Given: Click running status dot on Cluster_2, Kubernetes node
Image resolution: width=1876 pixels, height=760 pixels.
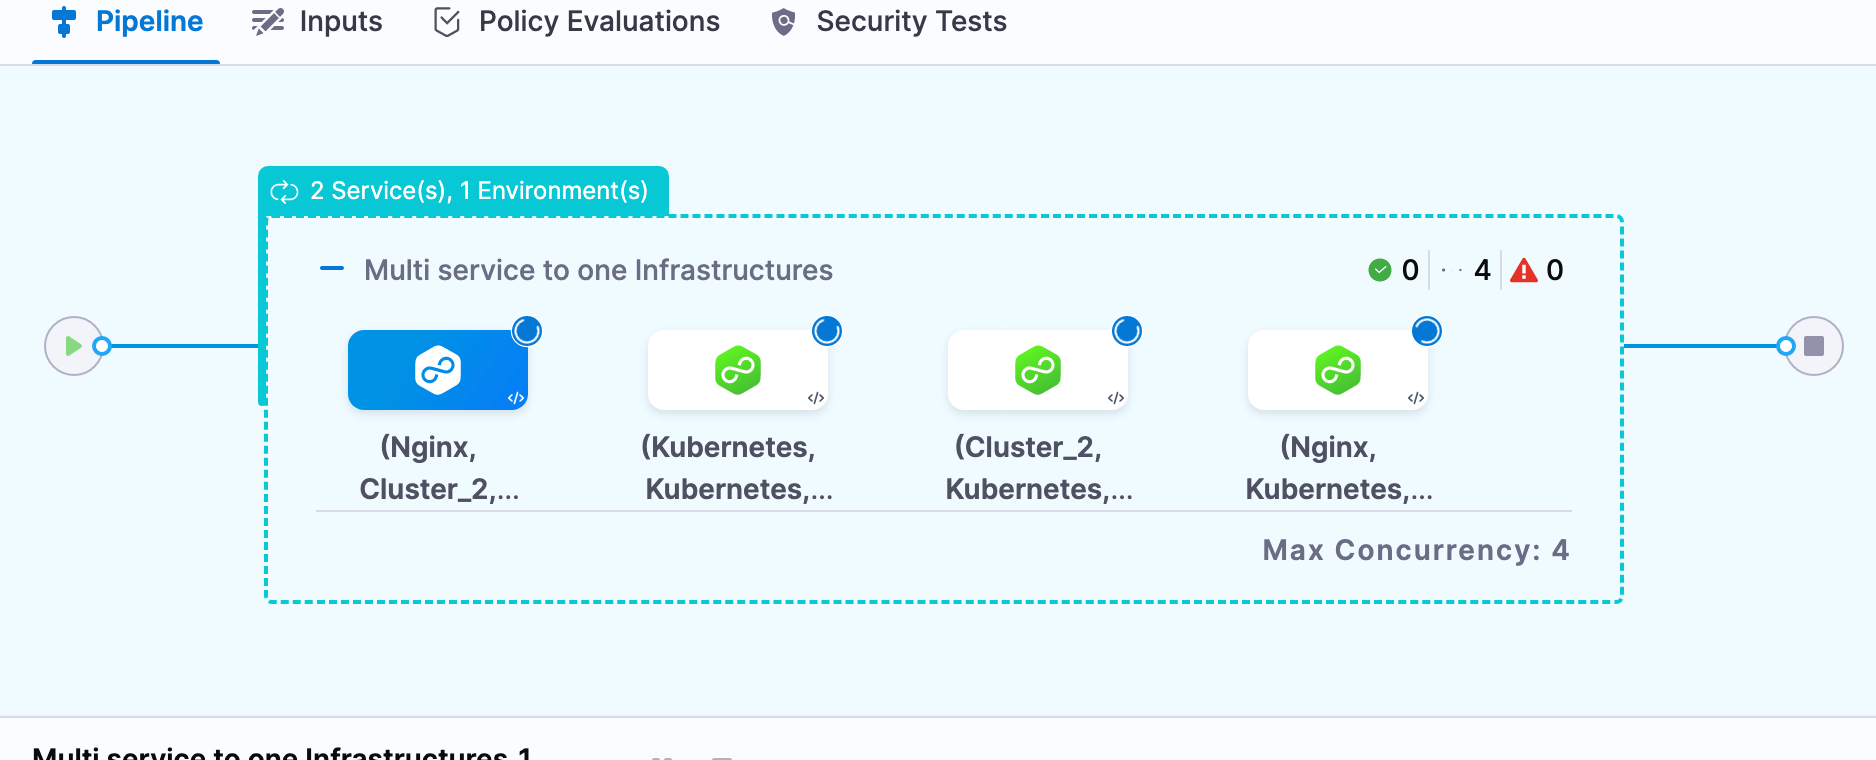Looking at the screenshot, I should pyautogui.click(x=1127, y=331).
